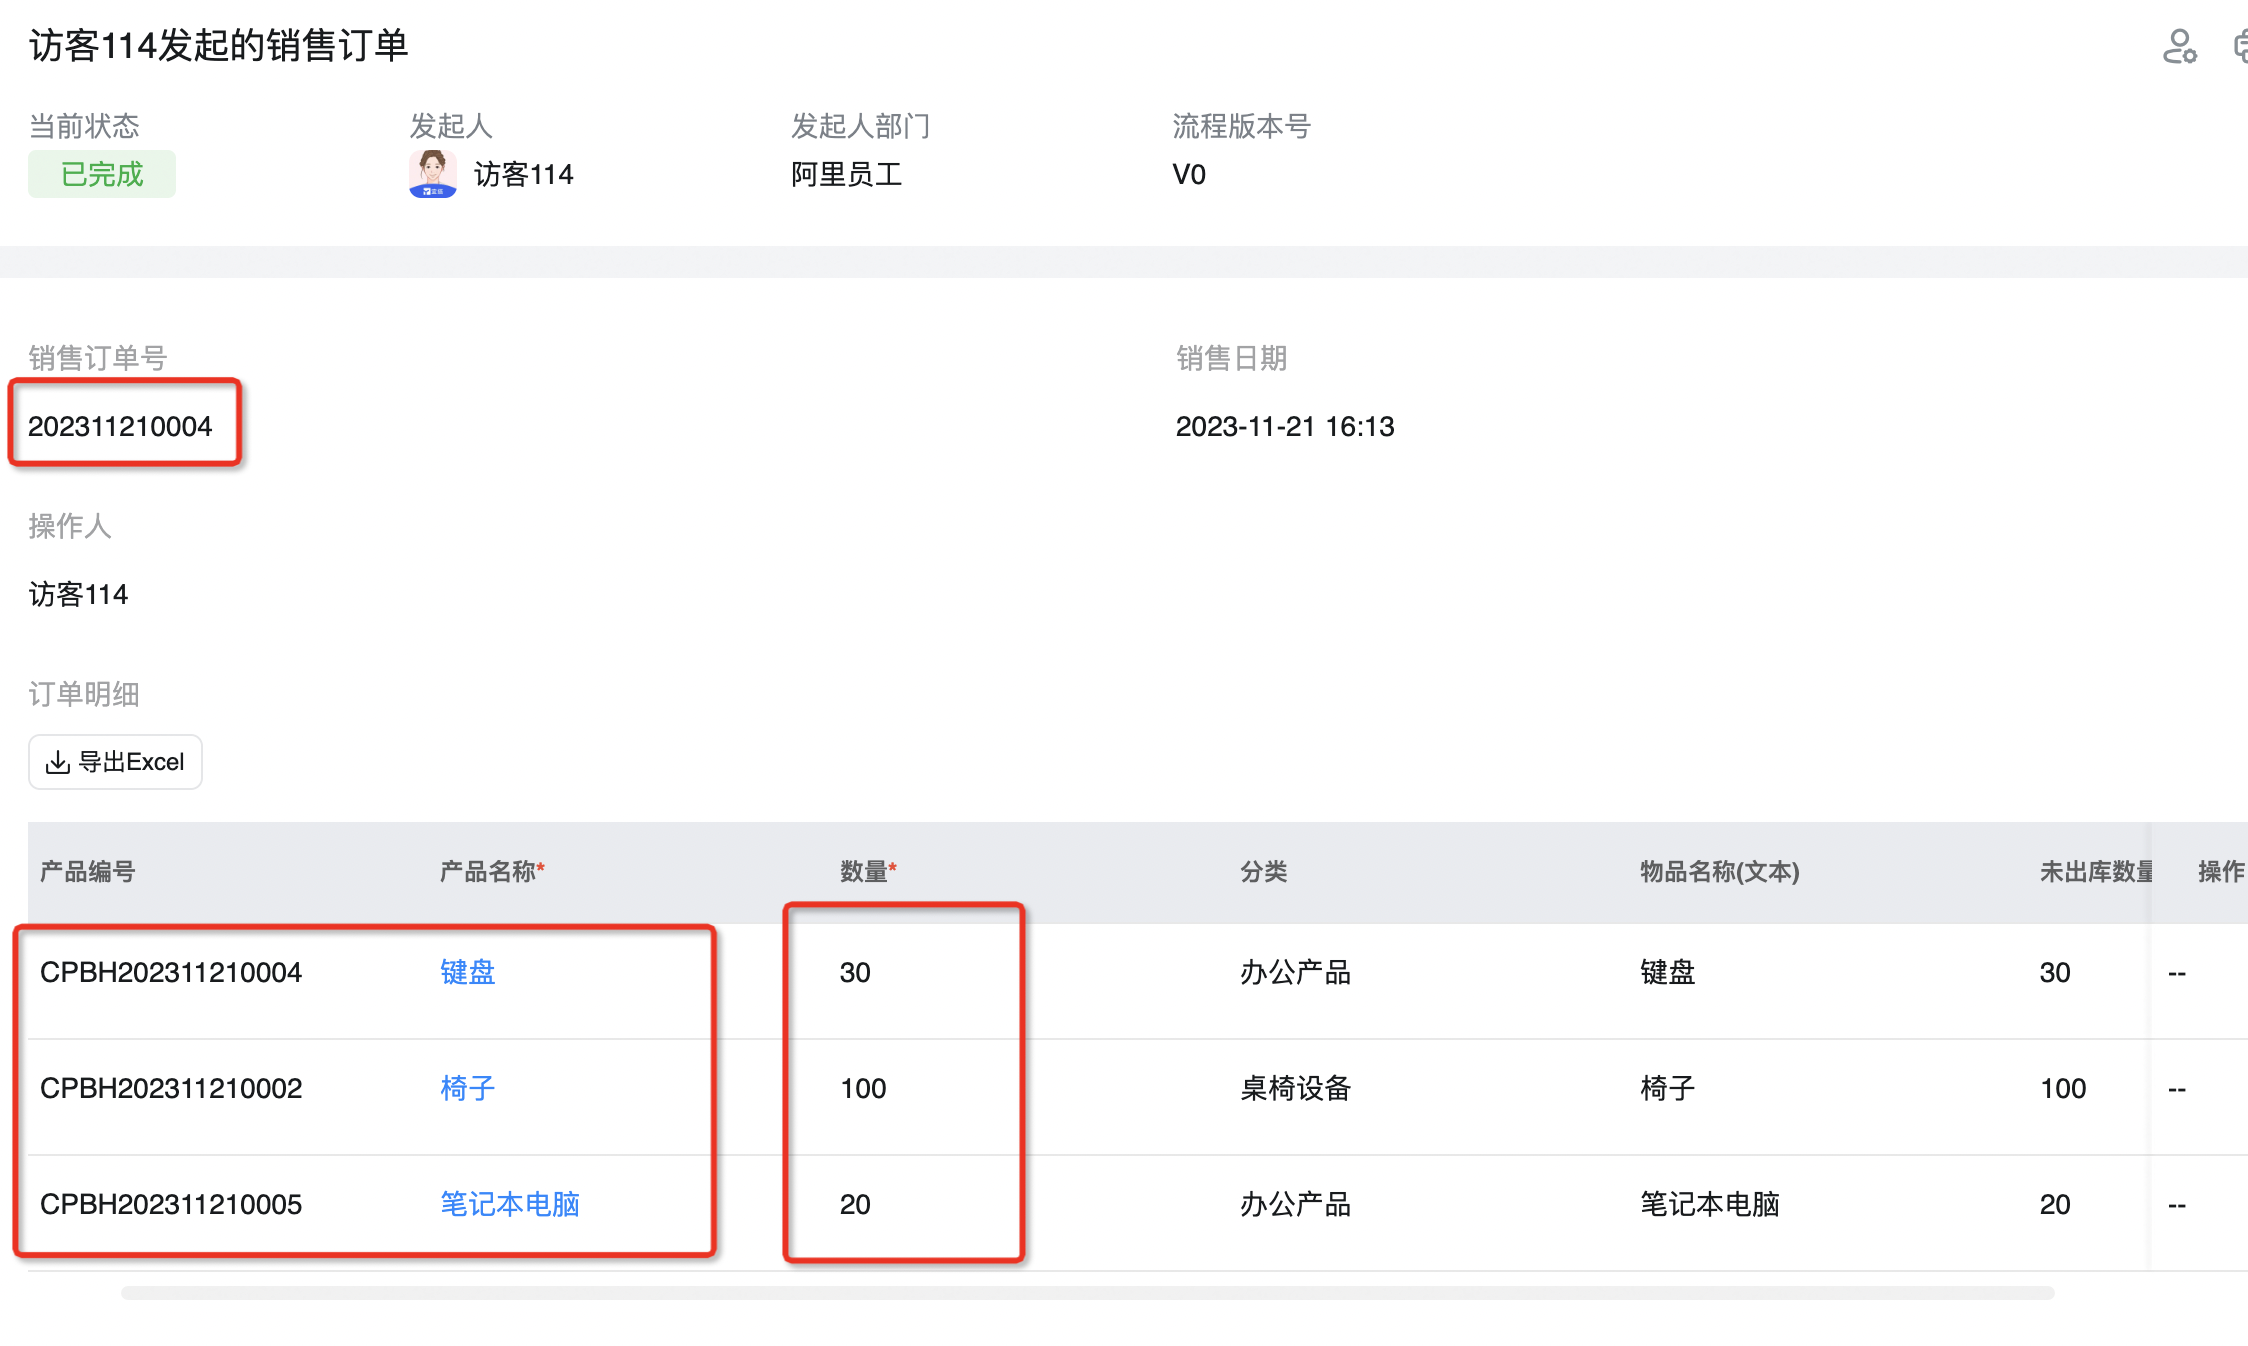Screen dimensions: 2248x1346
Task: Click the 已完成 status badge
Action: tap(102, 174)
